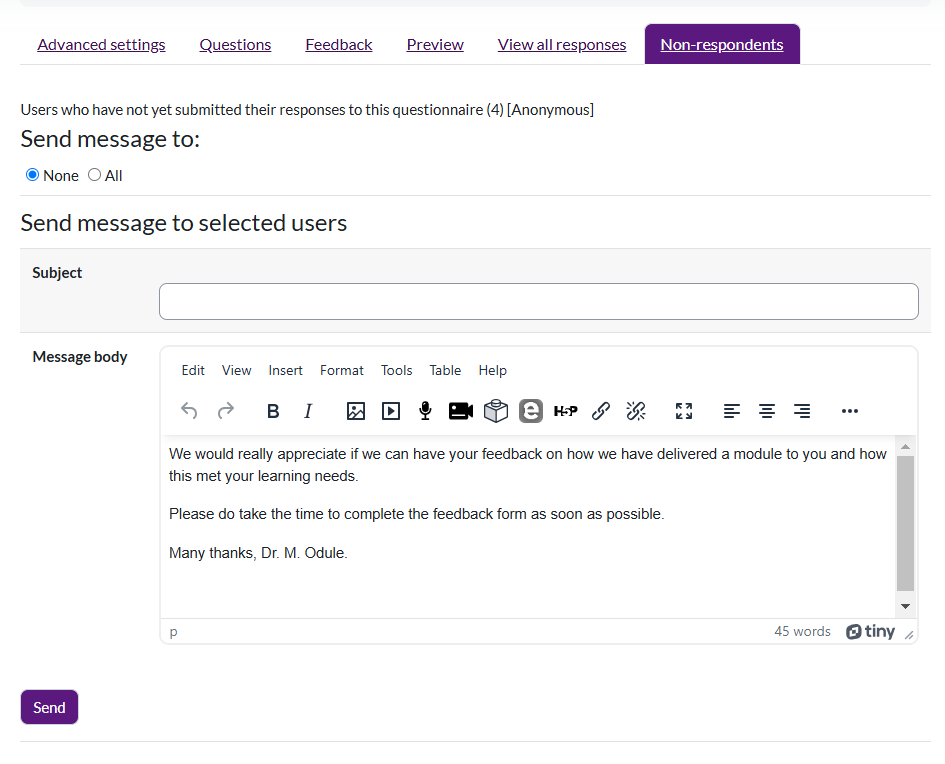Viewport: 945px width, 764px height.
Task: Toggle fullscreen mode in editor
Action: click(x=684, y=411)
